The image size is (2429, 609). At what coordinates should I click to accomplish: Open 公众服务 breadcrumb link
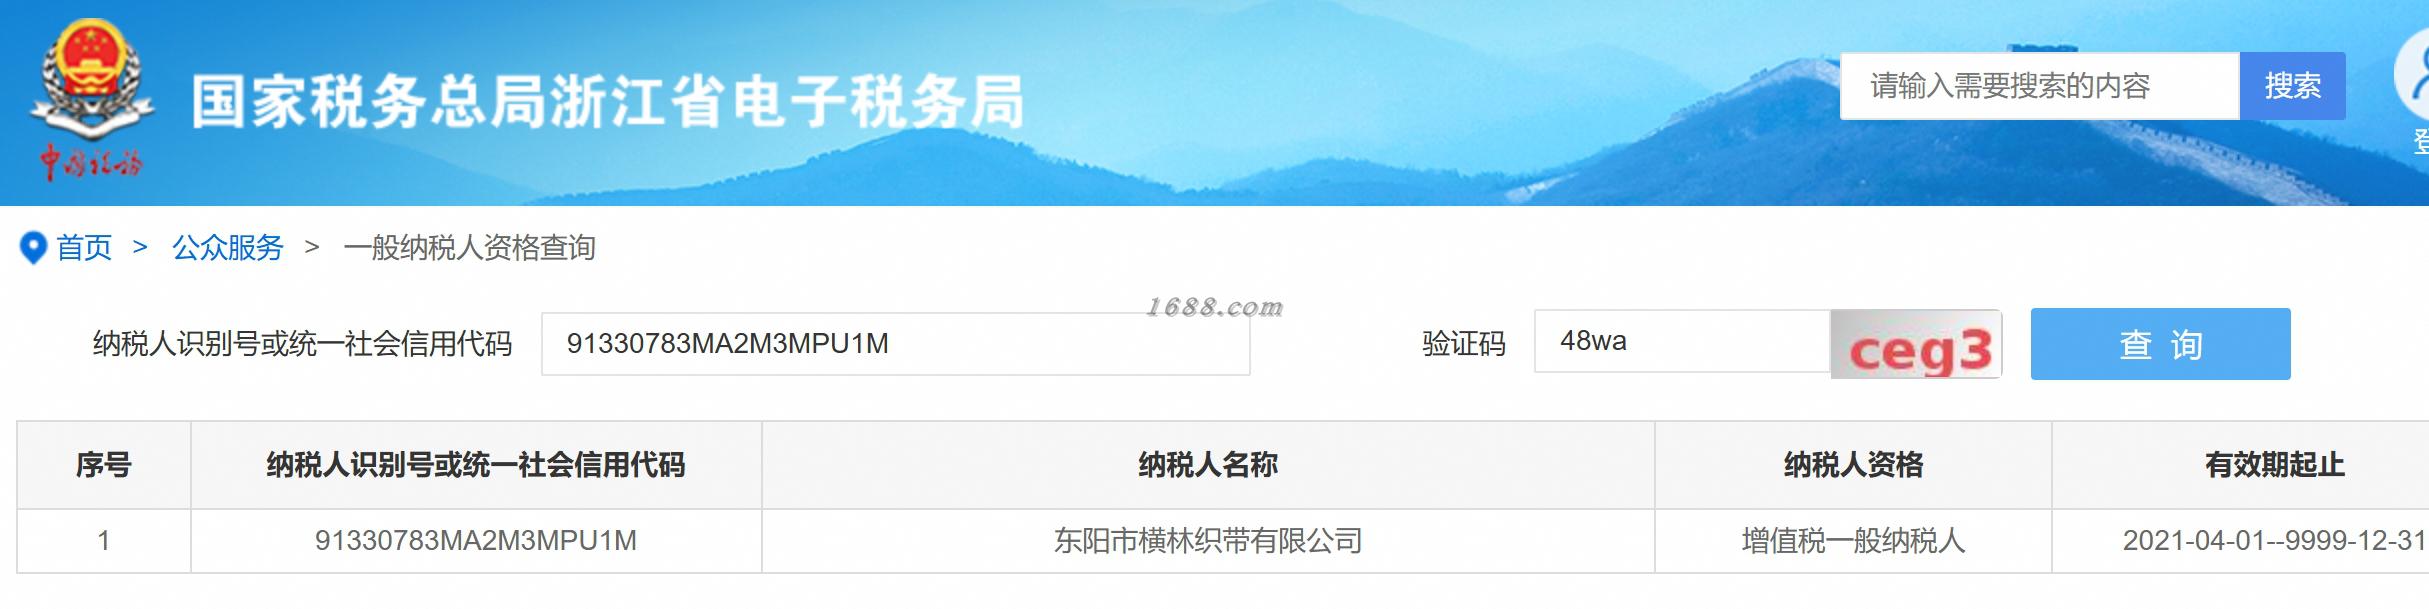point(228,247)
